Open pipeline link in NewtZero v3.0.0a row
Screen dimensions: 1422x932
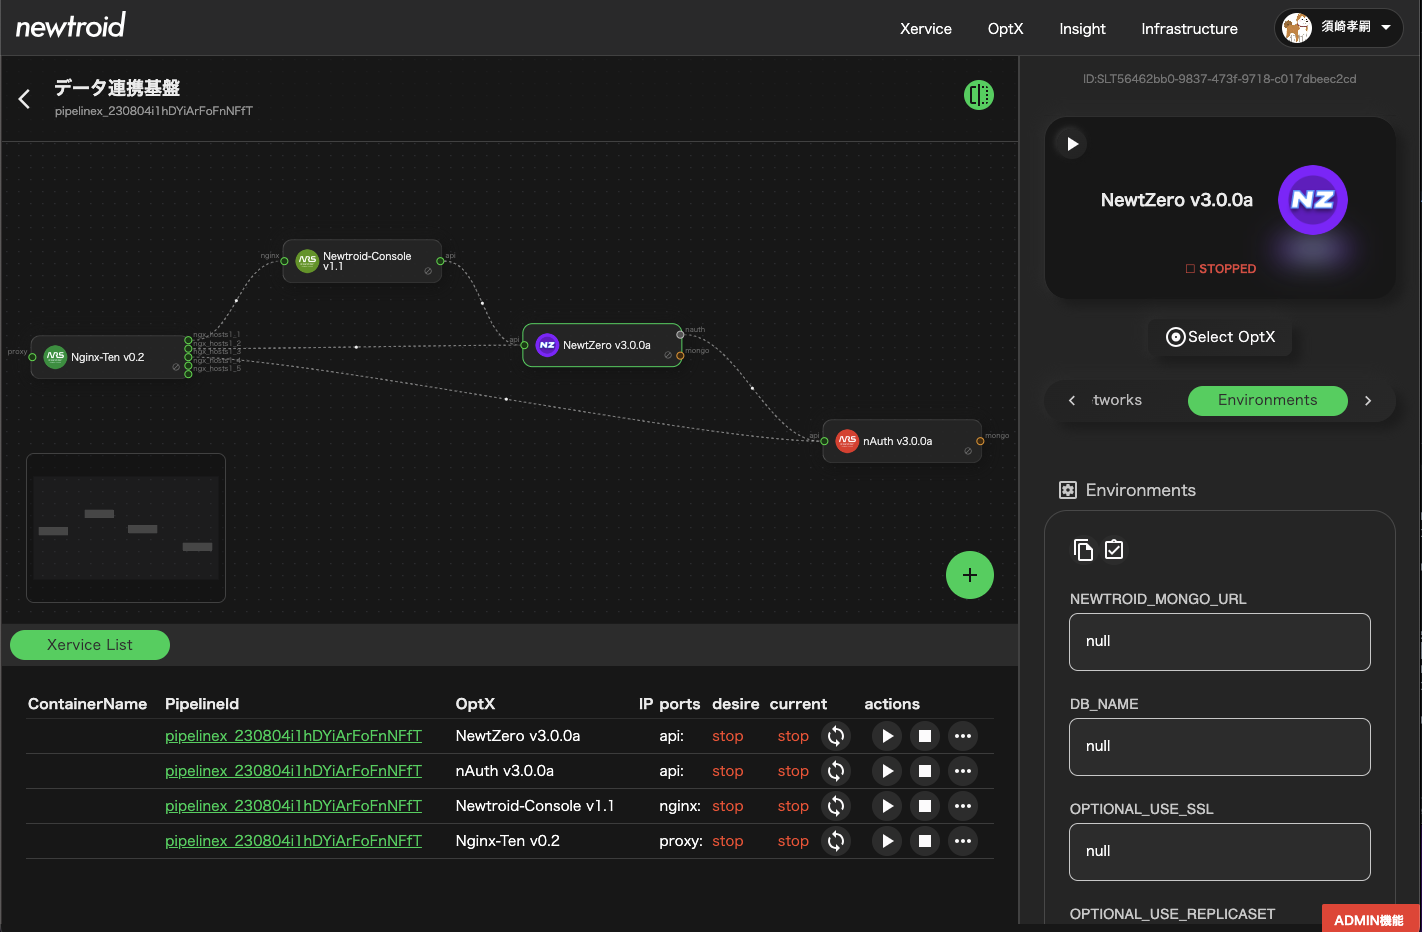pyautogui.click(x=293, y=736)
